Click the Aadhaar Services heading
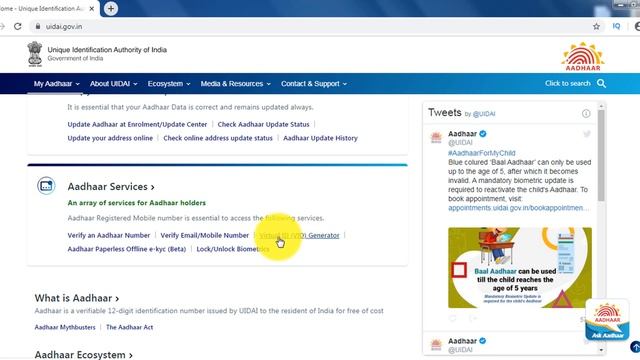The height and width of the screenshot is (360, 640). (111, 187)
